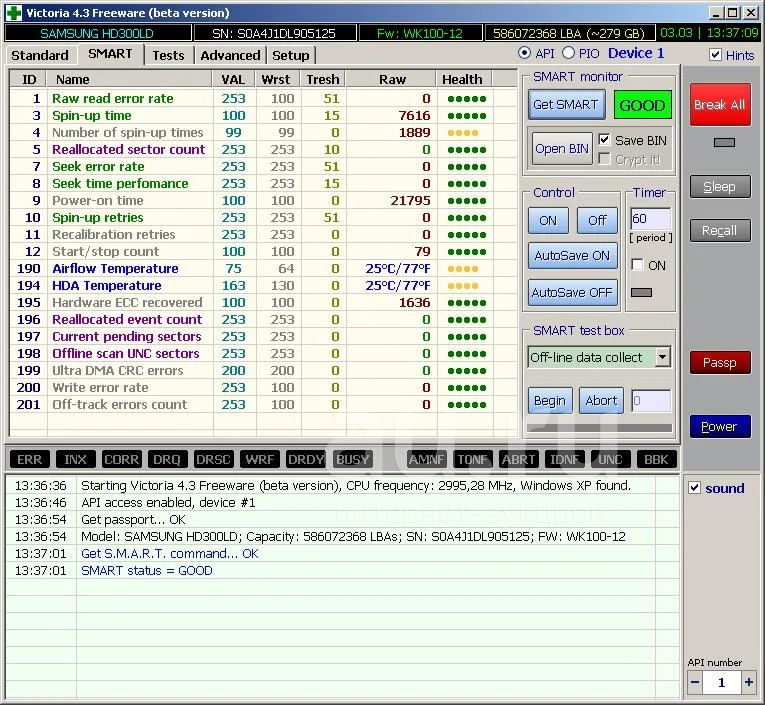Click the SMART test progress bar
Image resolution: width=765 pixels, height=705 pixels.
click(600, 428)
